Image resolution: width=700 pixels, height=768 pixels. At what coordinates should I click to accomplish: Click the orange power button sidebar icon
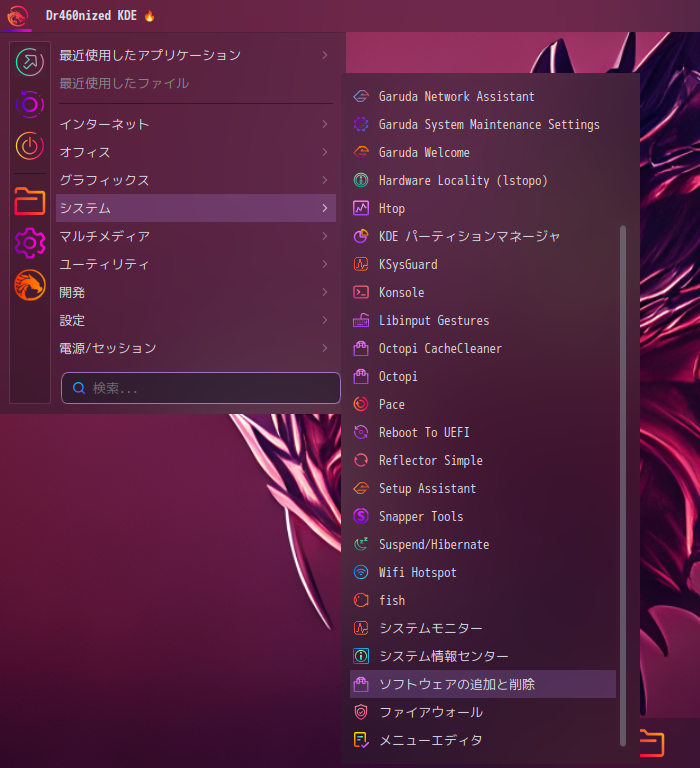pos(30,145)
